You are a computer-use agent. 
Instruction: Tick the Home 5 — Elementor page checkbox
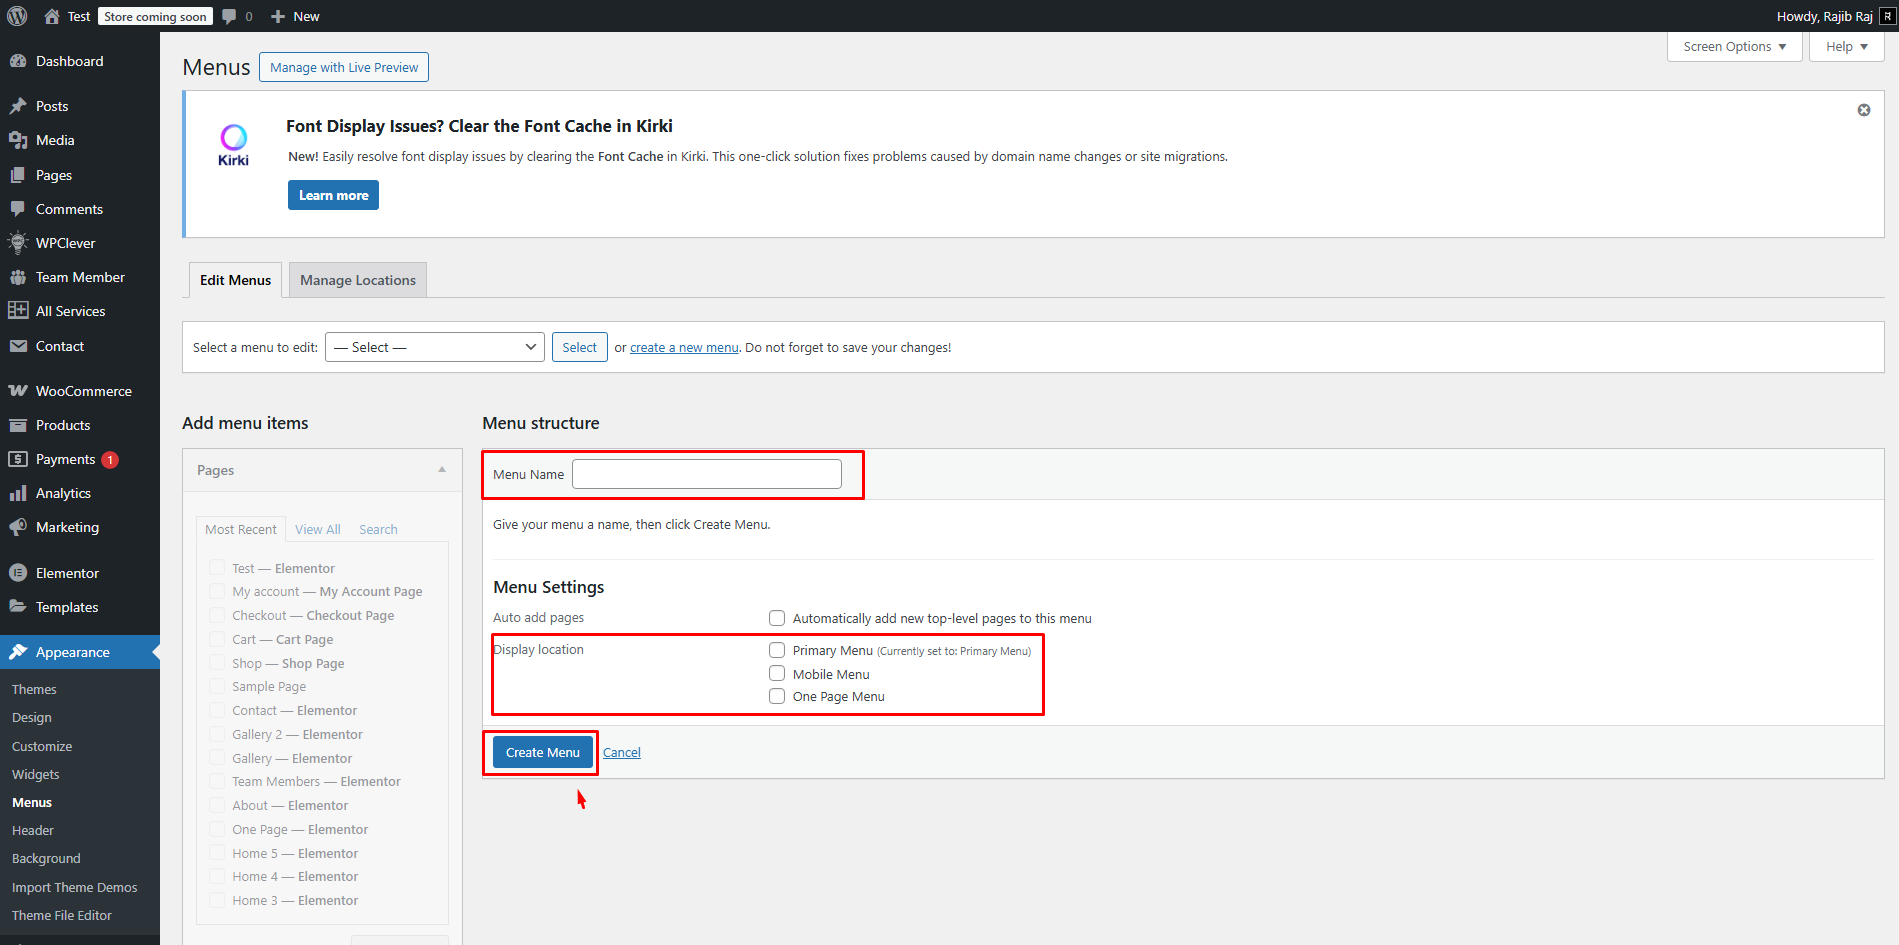[217, 853]
